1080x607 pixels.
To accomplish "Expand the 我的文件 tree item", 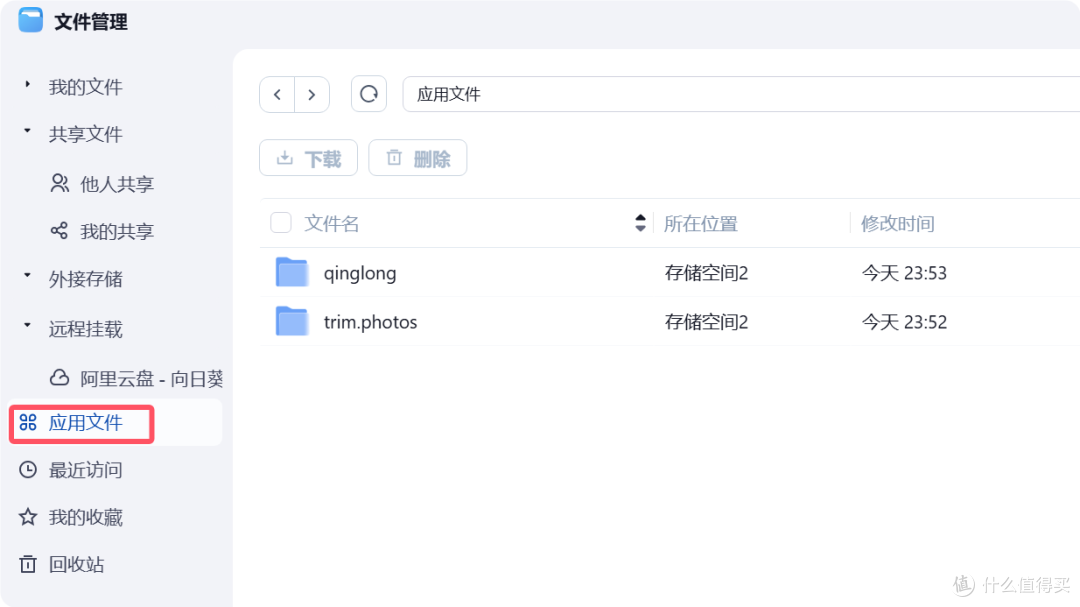I will click(27, 87).
